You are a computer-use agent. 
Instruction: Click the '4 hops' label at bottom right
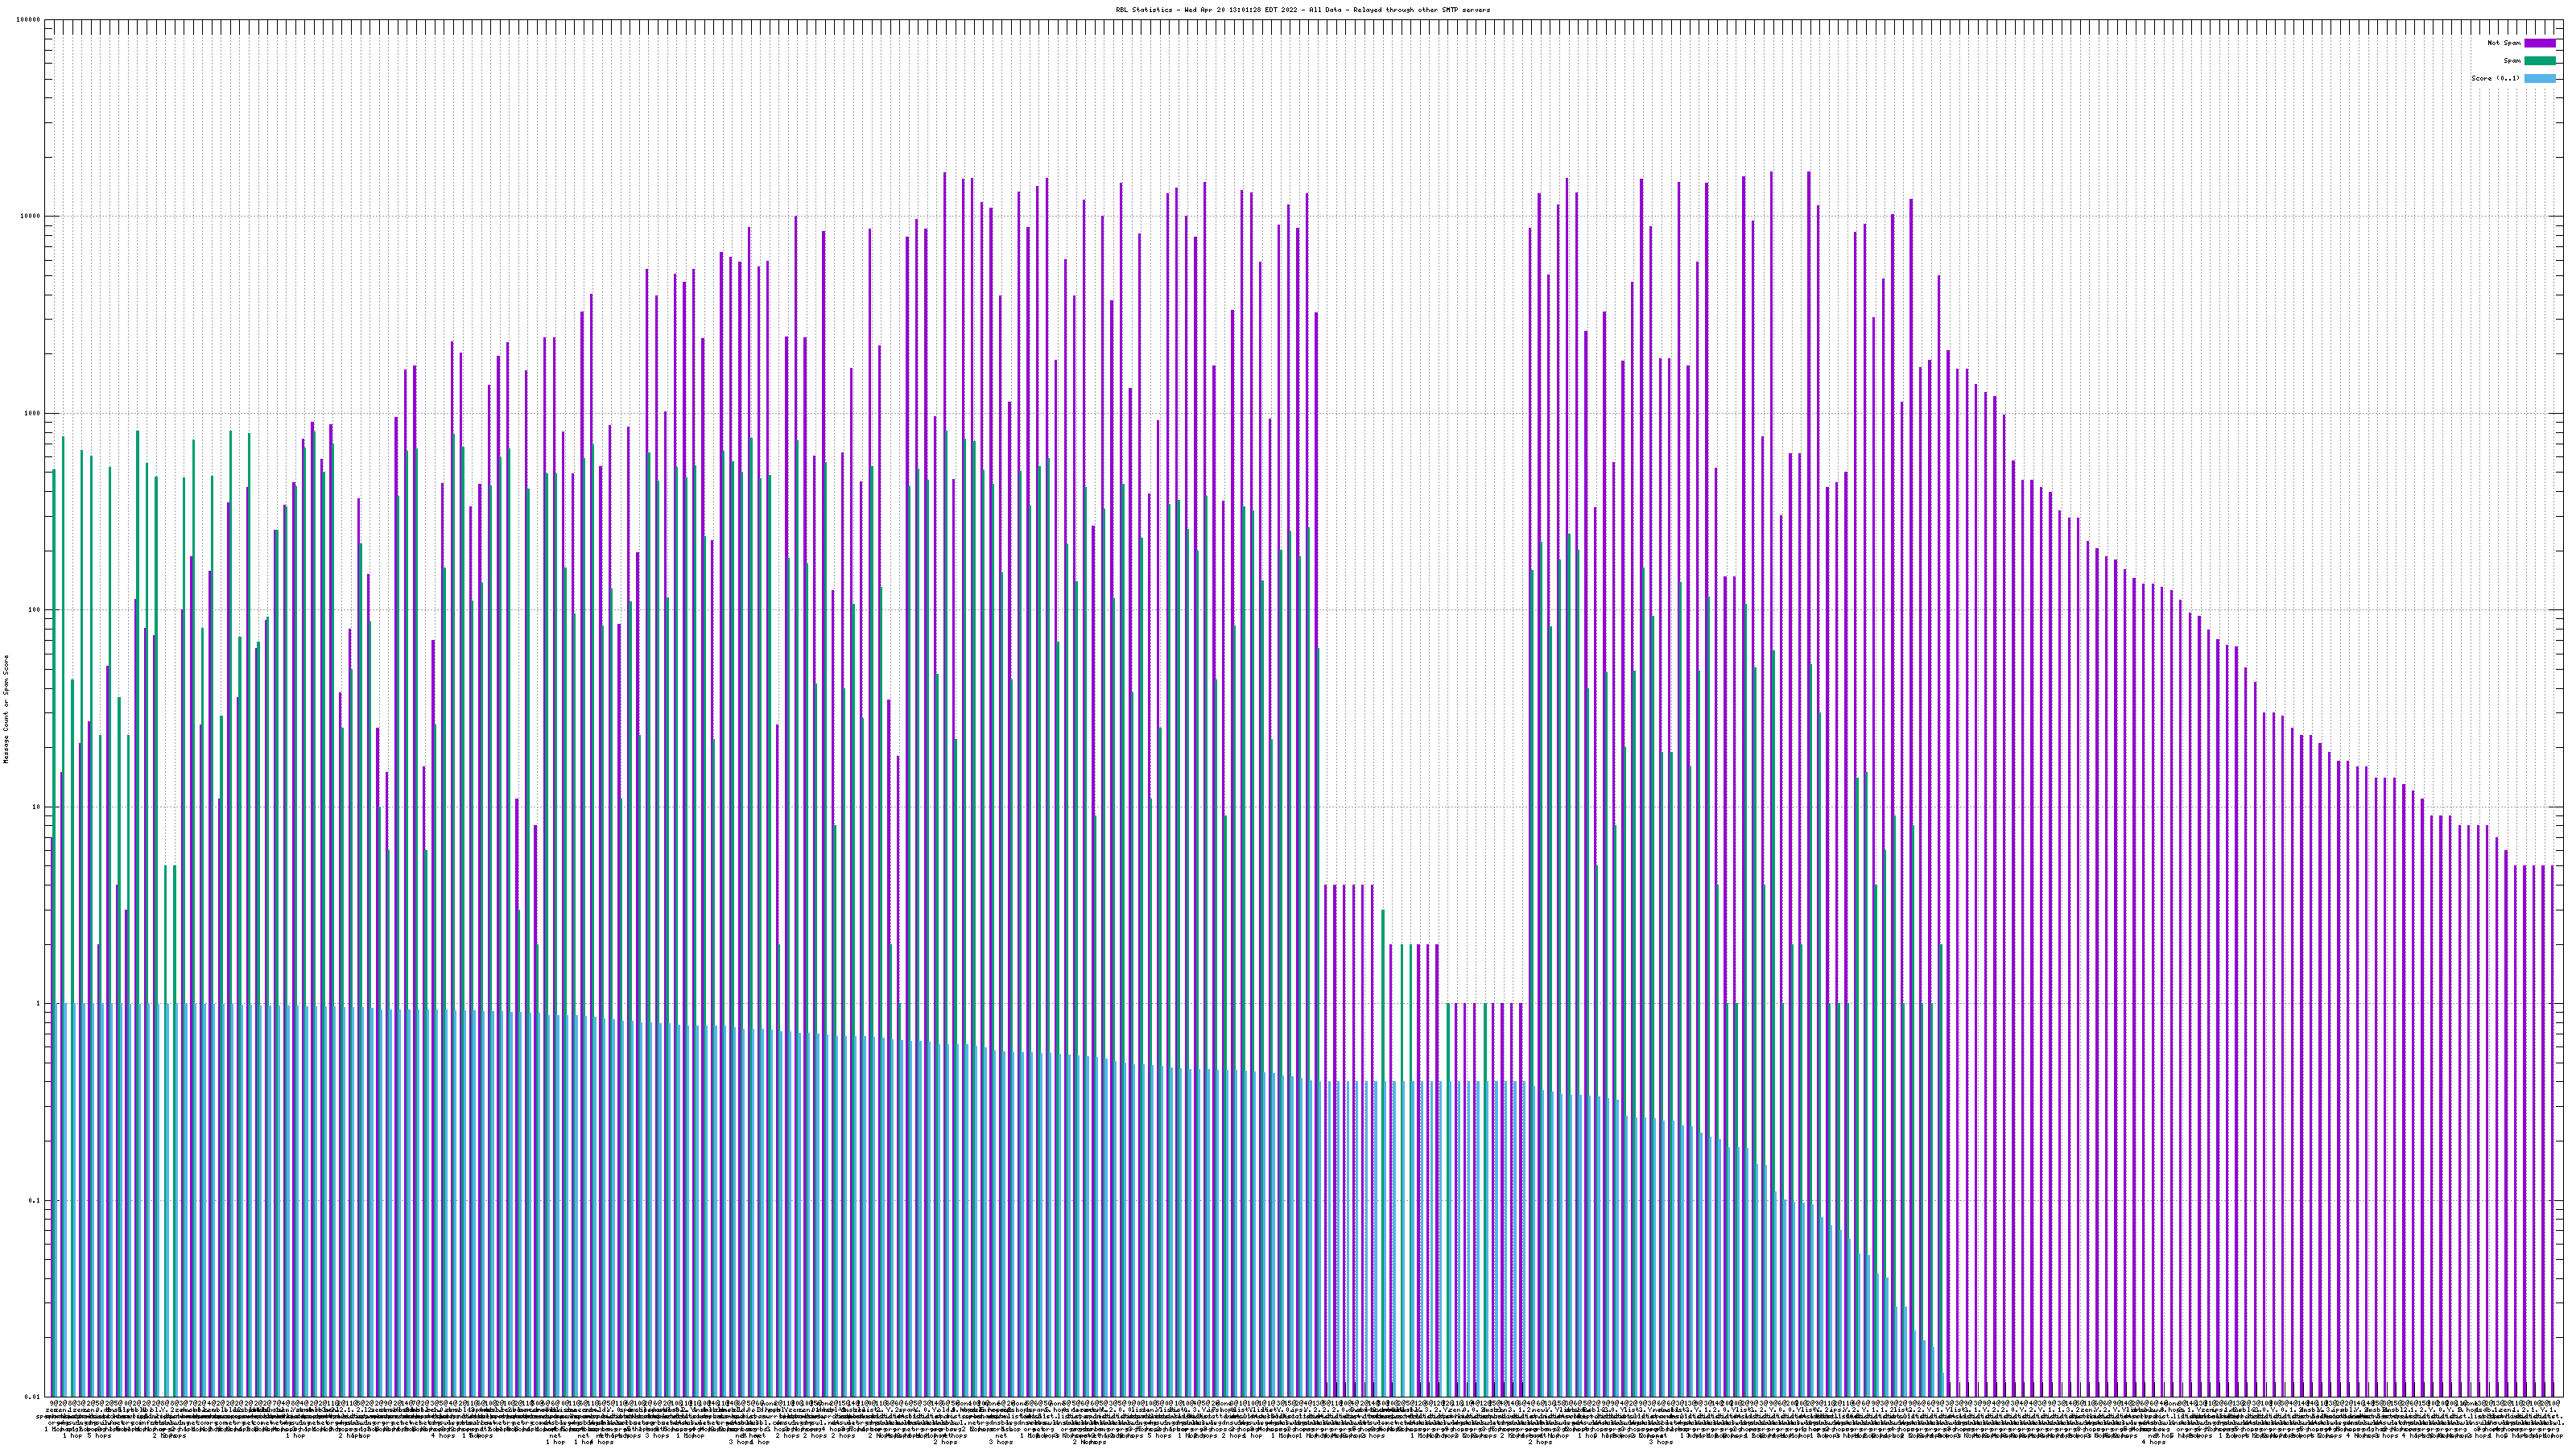(2153, 1442)
